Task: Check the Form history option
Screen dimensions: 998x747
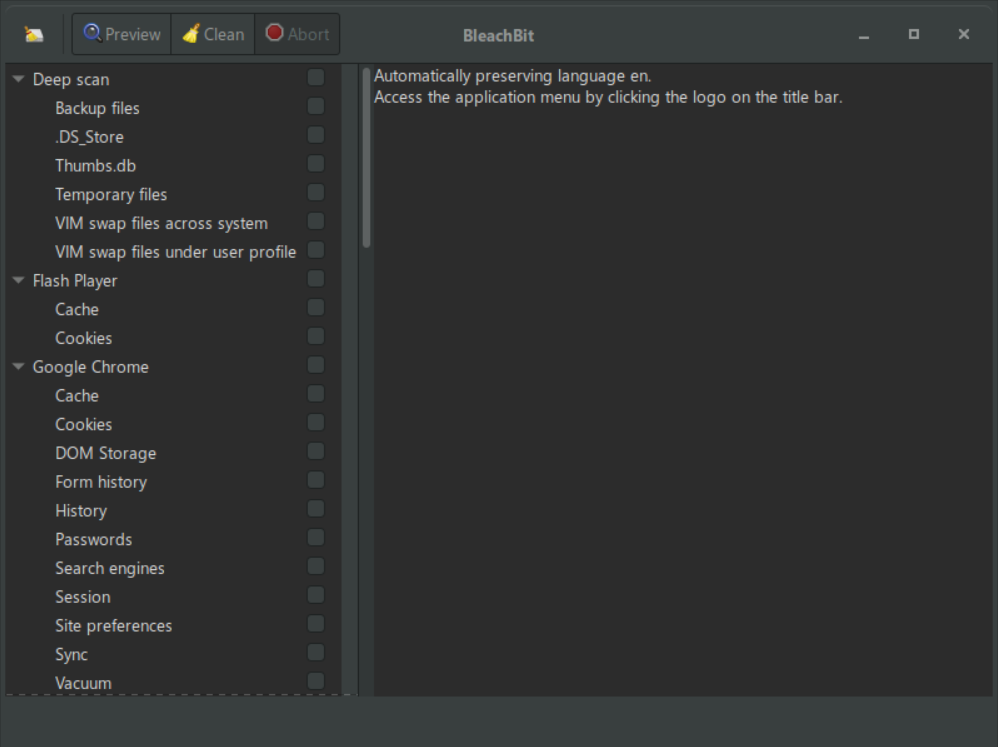Action: pos(316,480)
